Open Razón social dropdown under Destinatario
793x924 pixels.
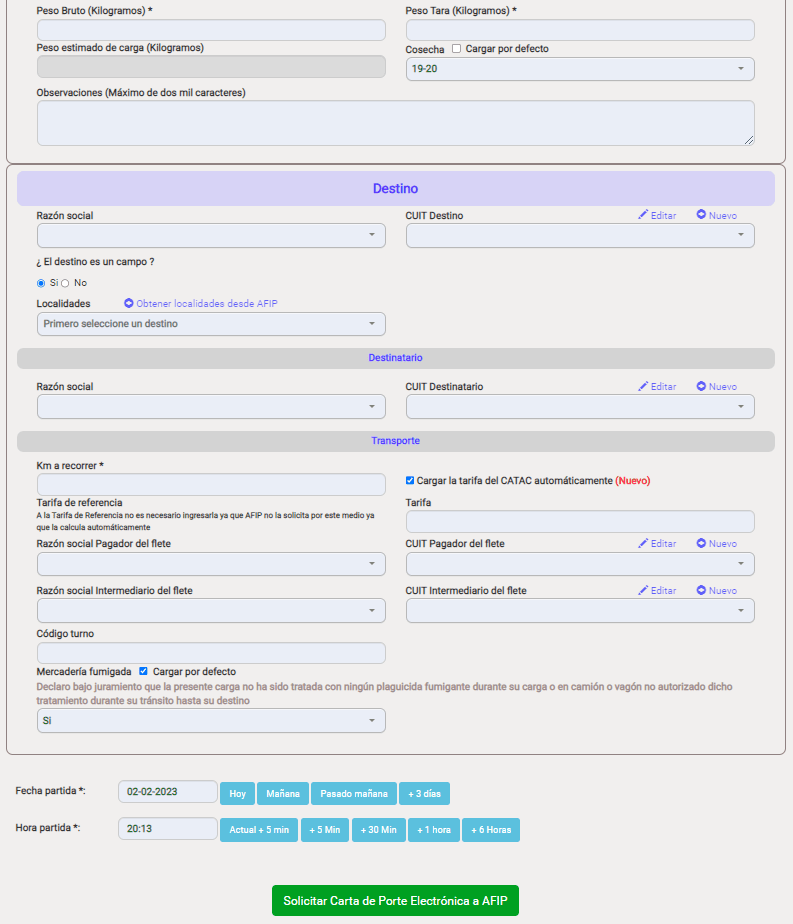point(211,407)
